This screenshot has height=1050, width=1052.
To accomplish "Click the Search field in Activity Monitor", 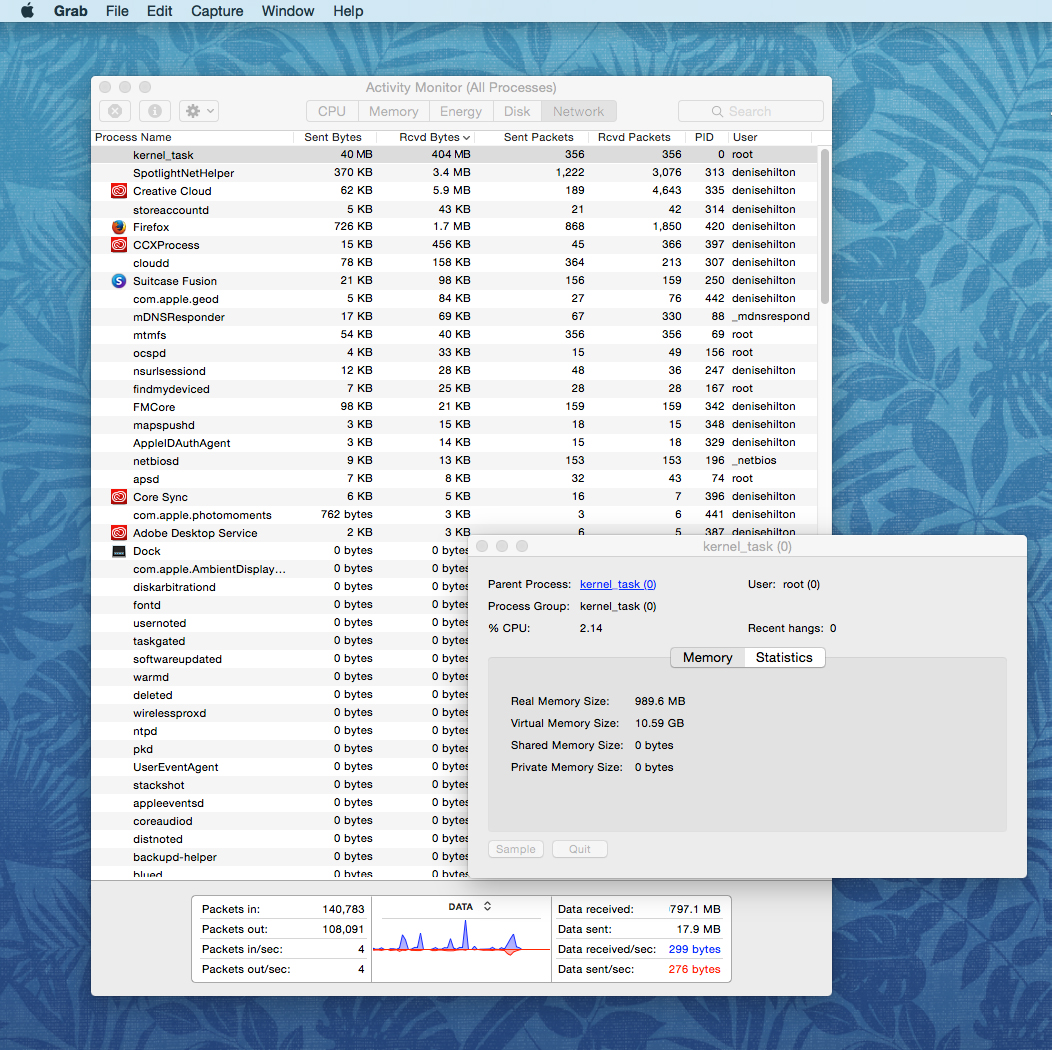I will [751, 111].
